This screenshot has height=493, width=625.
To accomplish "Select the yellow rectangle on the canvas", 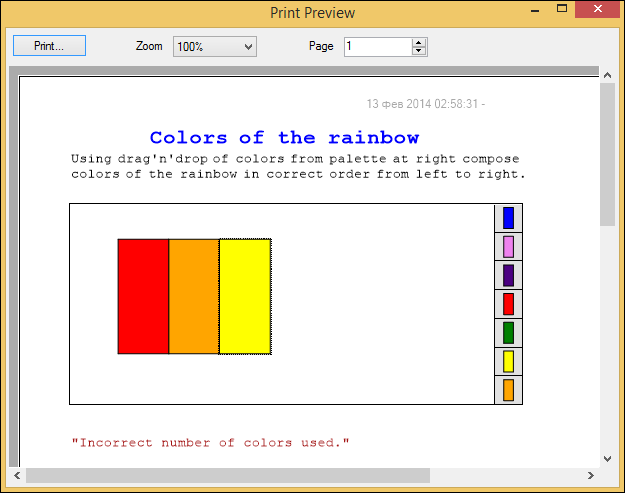I will point(245,296).
